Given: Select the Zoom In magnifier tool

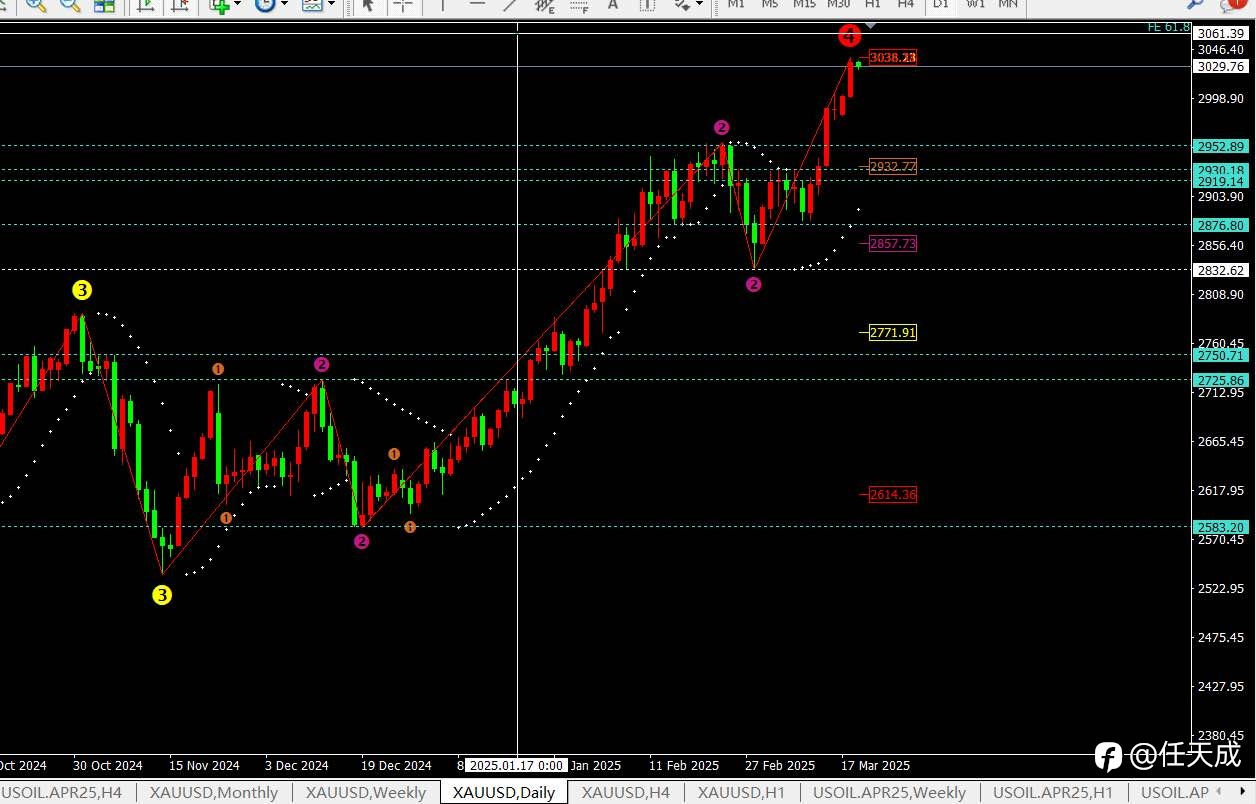Looking at the screenshot, I should (x=36, y=5).
